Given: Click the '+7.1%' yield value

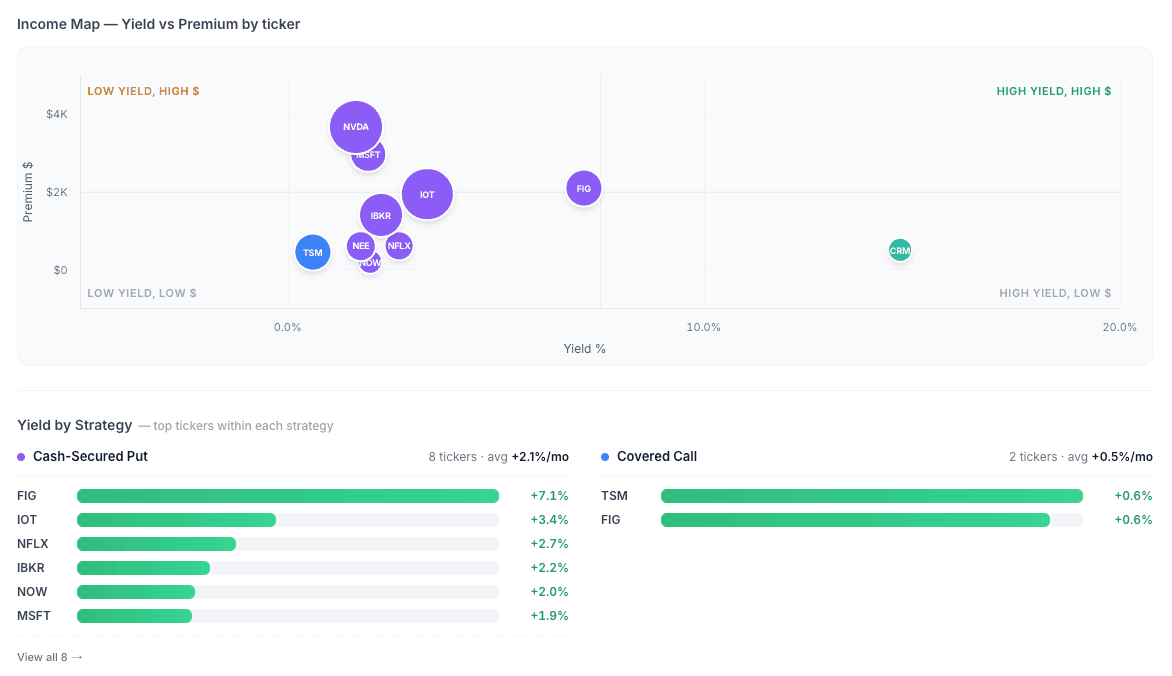Looking at the screenshot, I should coord(549,496).
